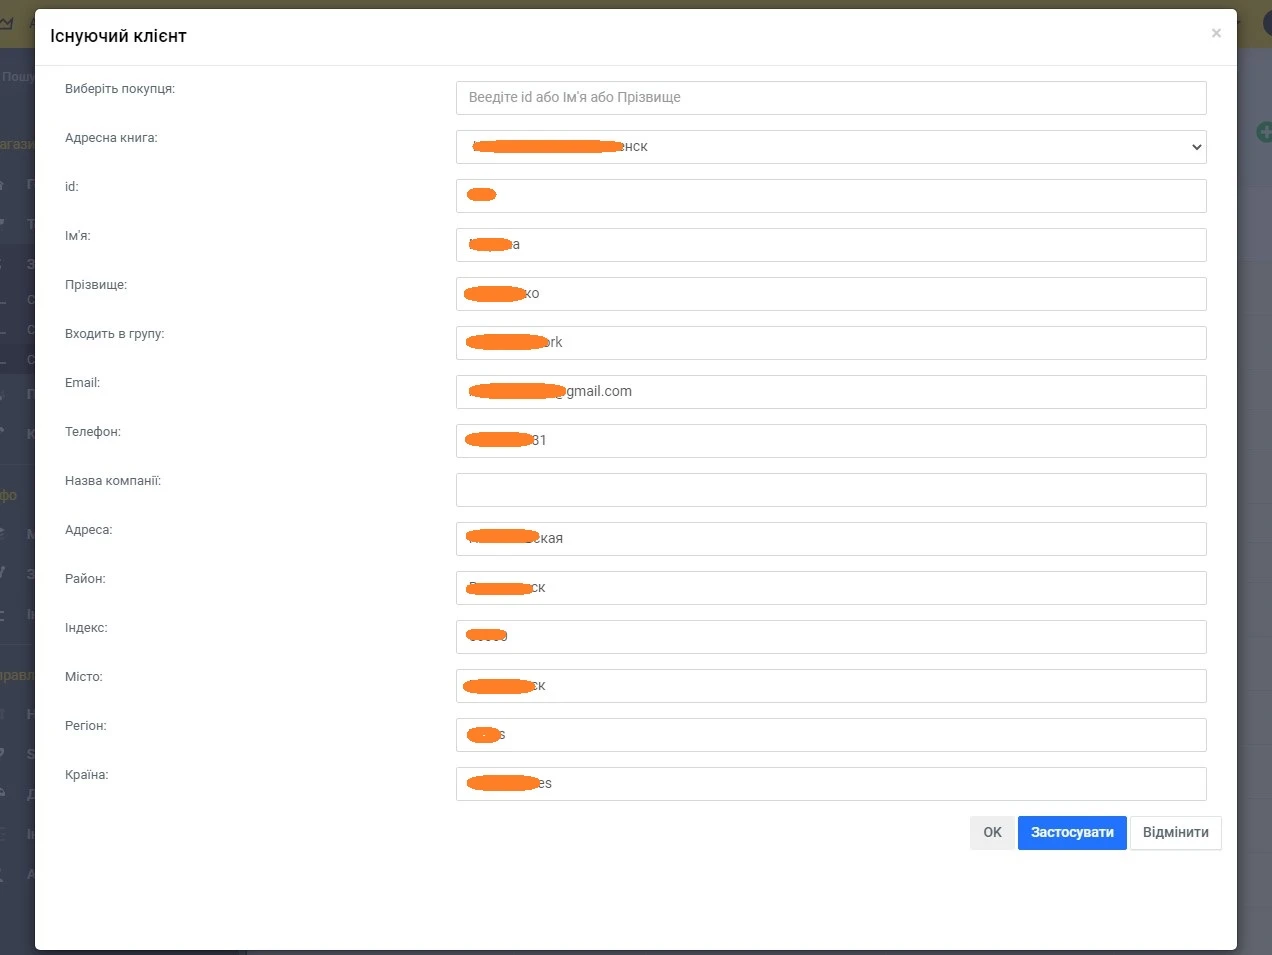Click the Район text field
Viewport: 1272px width, 955px height.
[830, 588]
